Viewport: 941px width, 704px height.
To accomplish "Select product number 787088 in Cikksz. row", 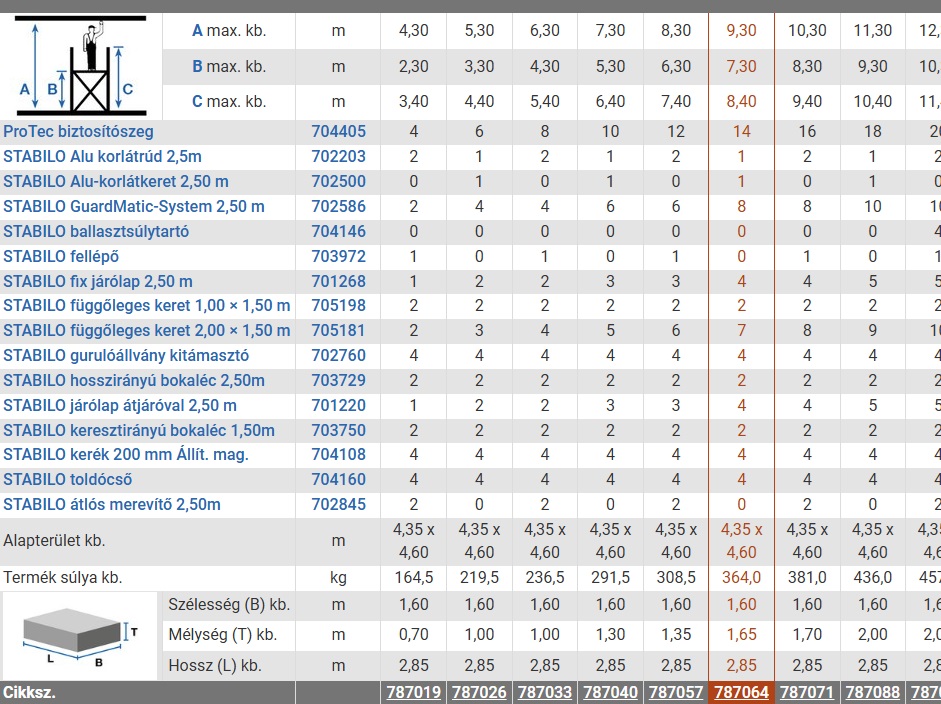I will tap(873, 693).
